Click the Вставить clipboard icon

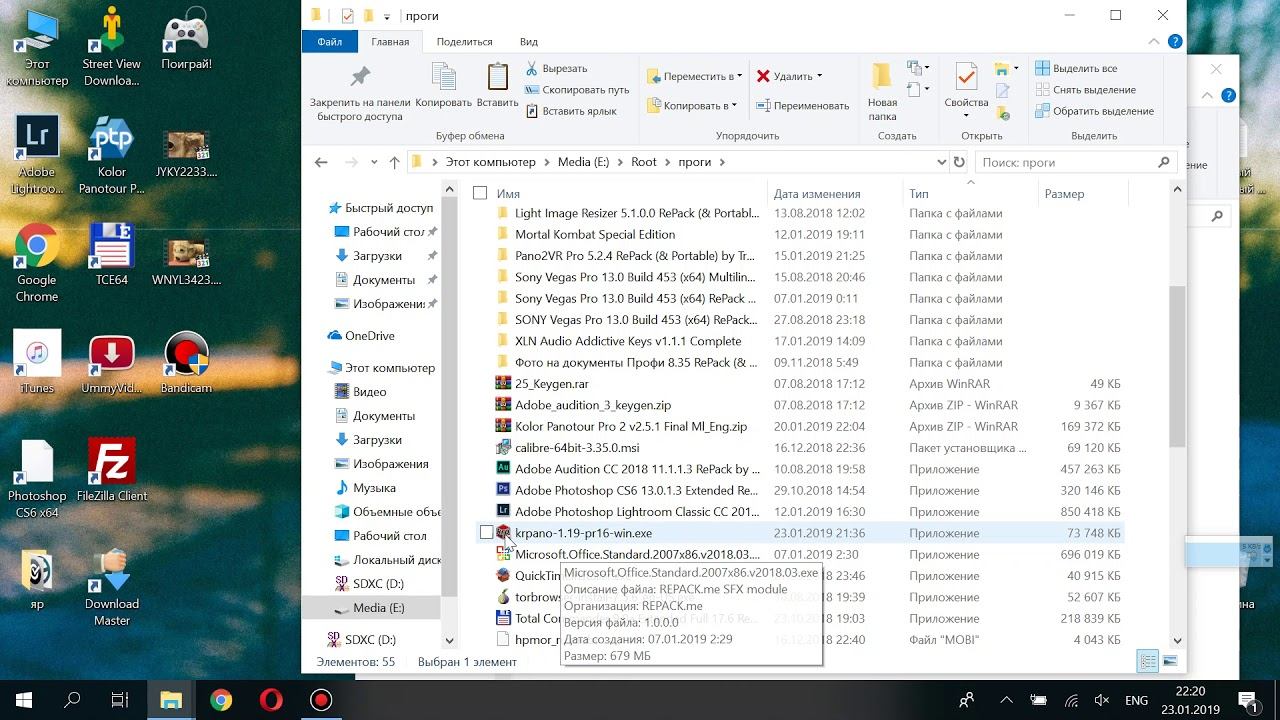pyautogui.click(x=497, y=78)
